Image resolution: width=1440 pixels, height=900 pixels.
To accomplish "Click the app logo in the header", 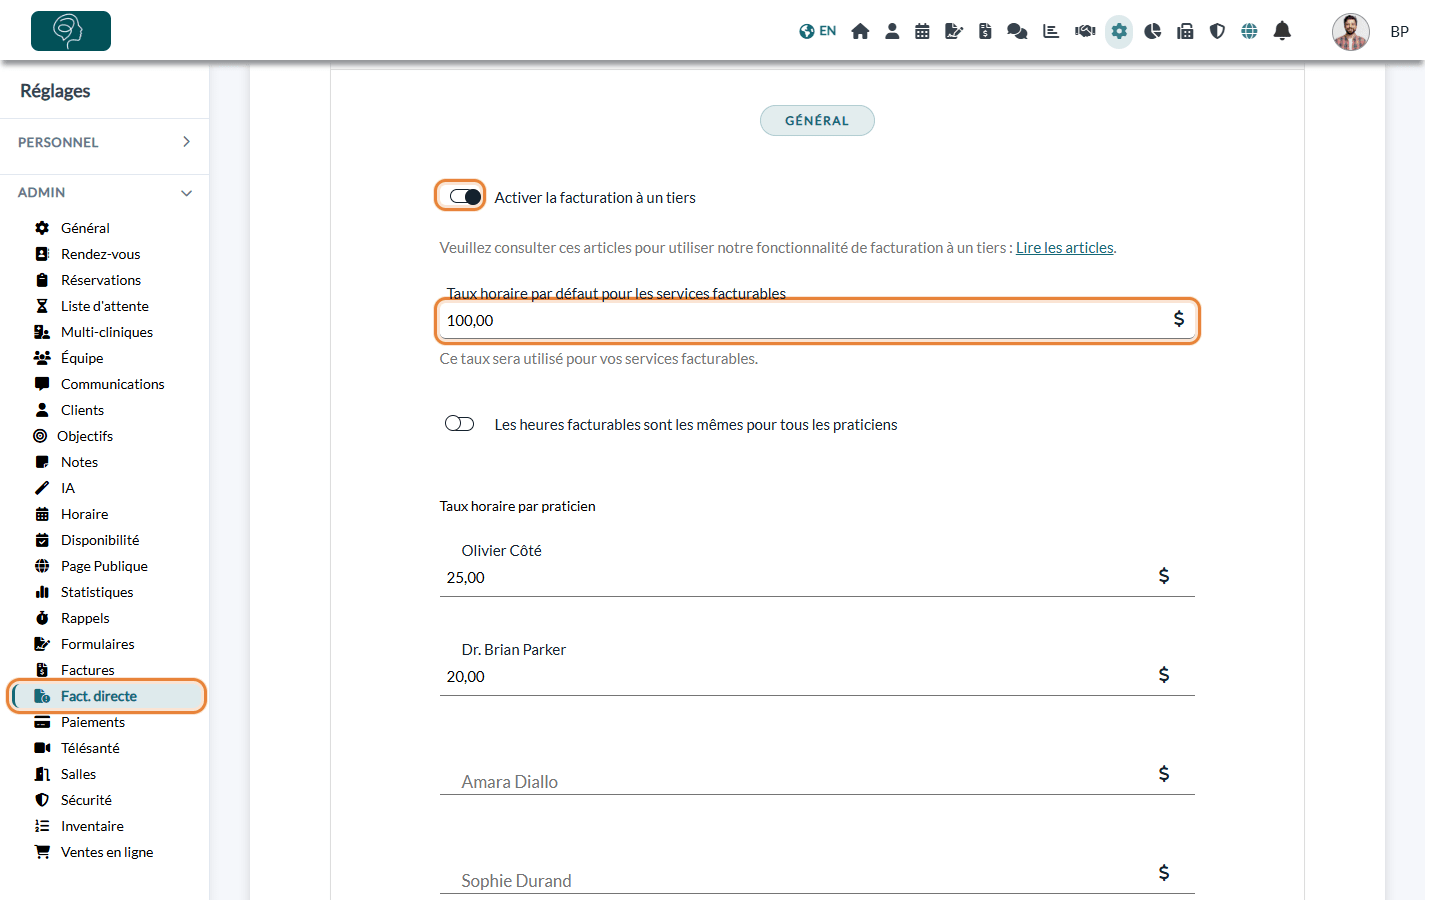I will 71,31.
